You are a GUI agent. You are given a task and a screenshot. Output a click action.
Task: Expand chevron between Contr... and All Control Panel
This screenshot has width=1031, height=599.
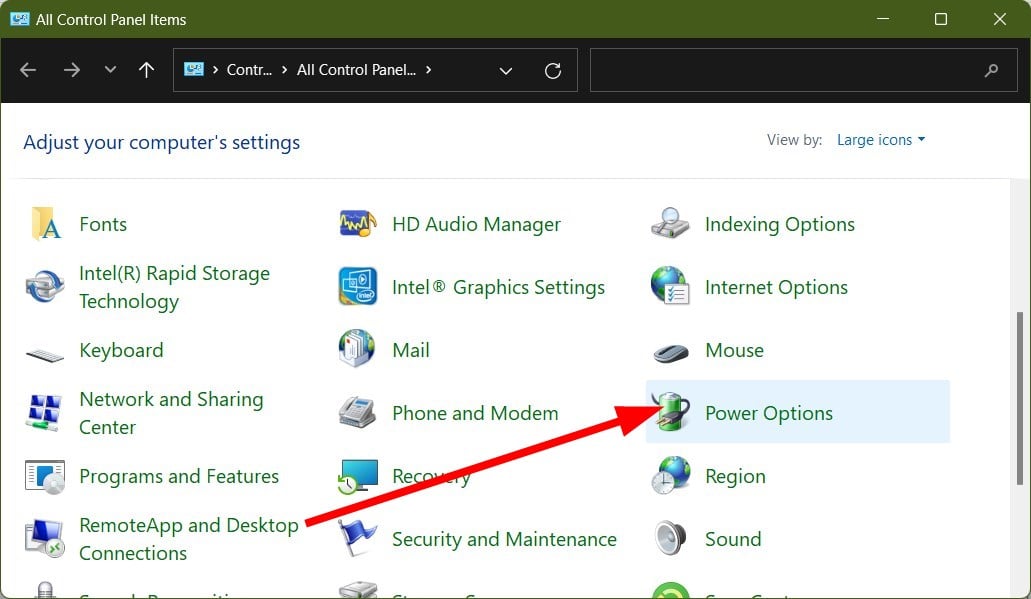284,70
